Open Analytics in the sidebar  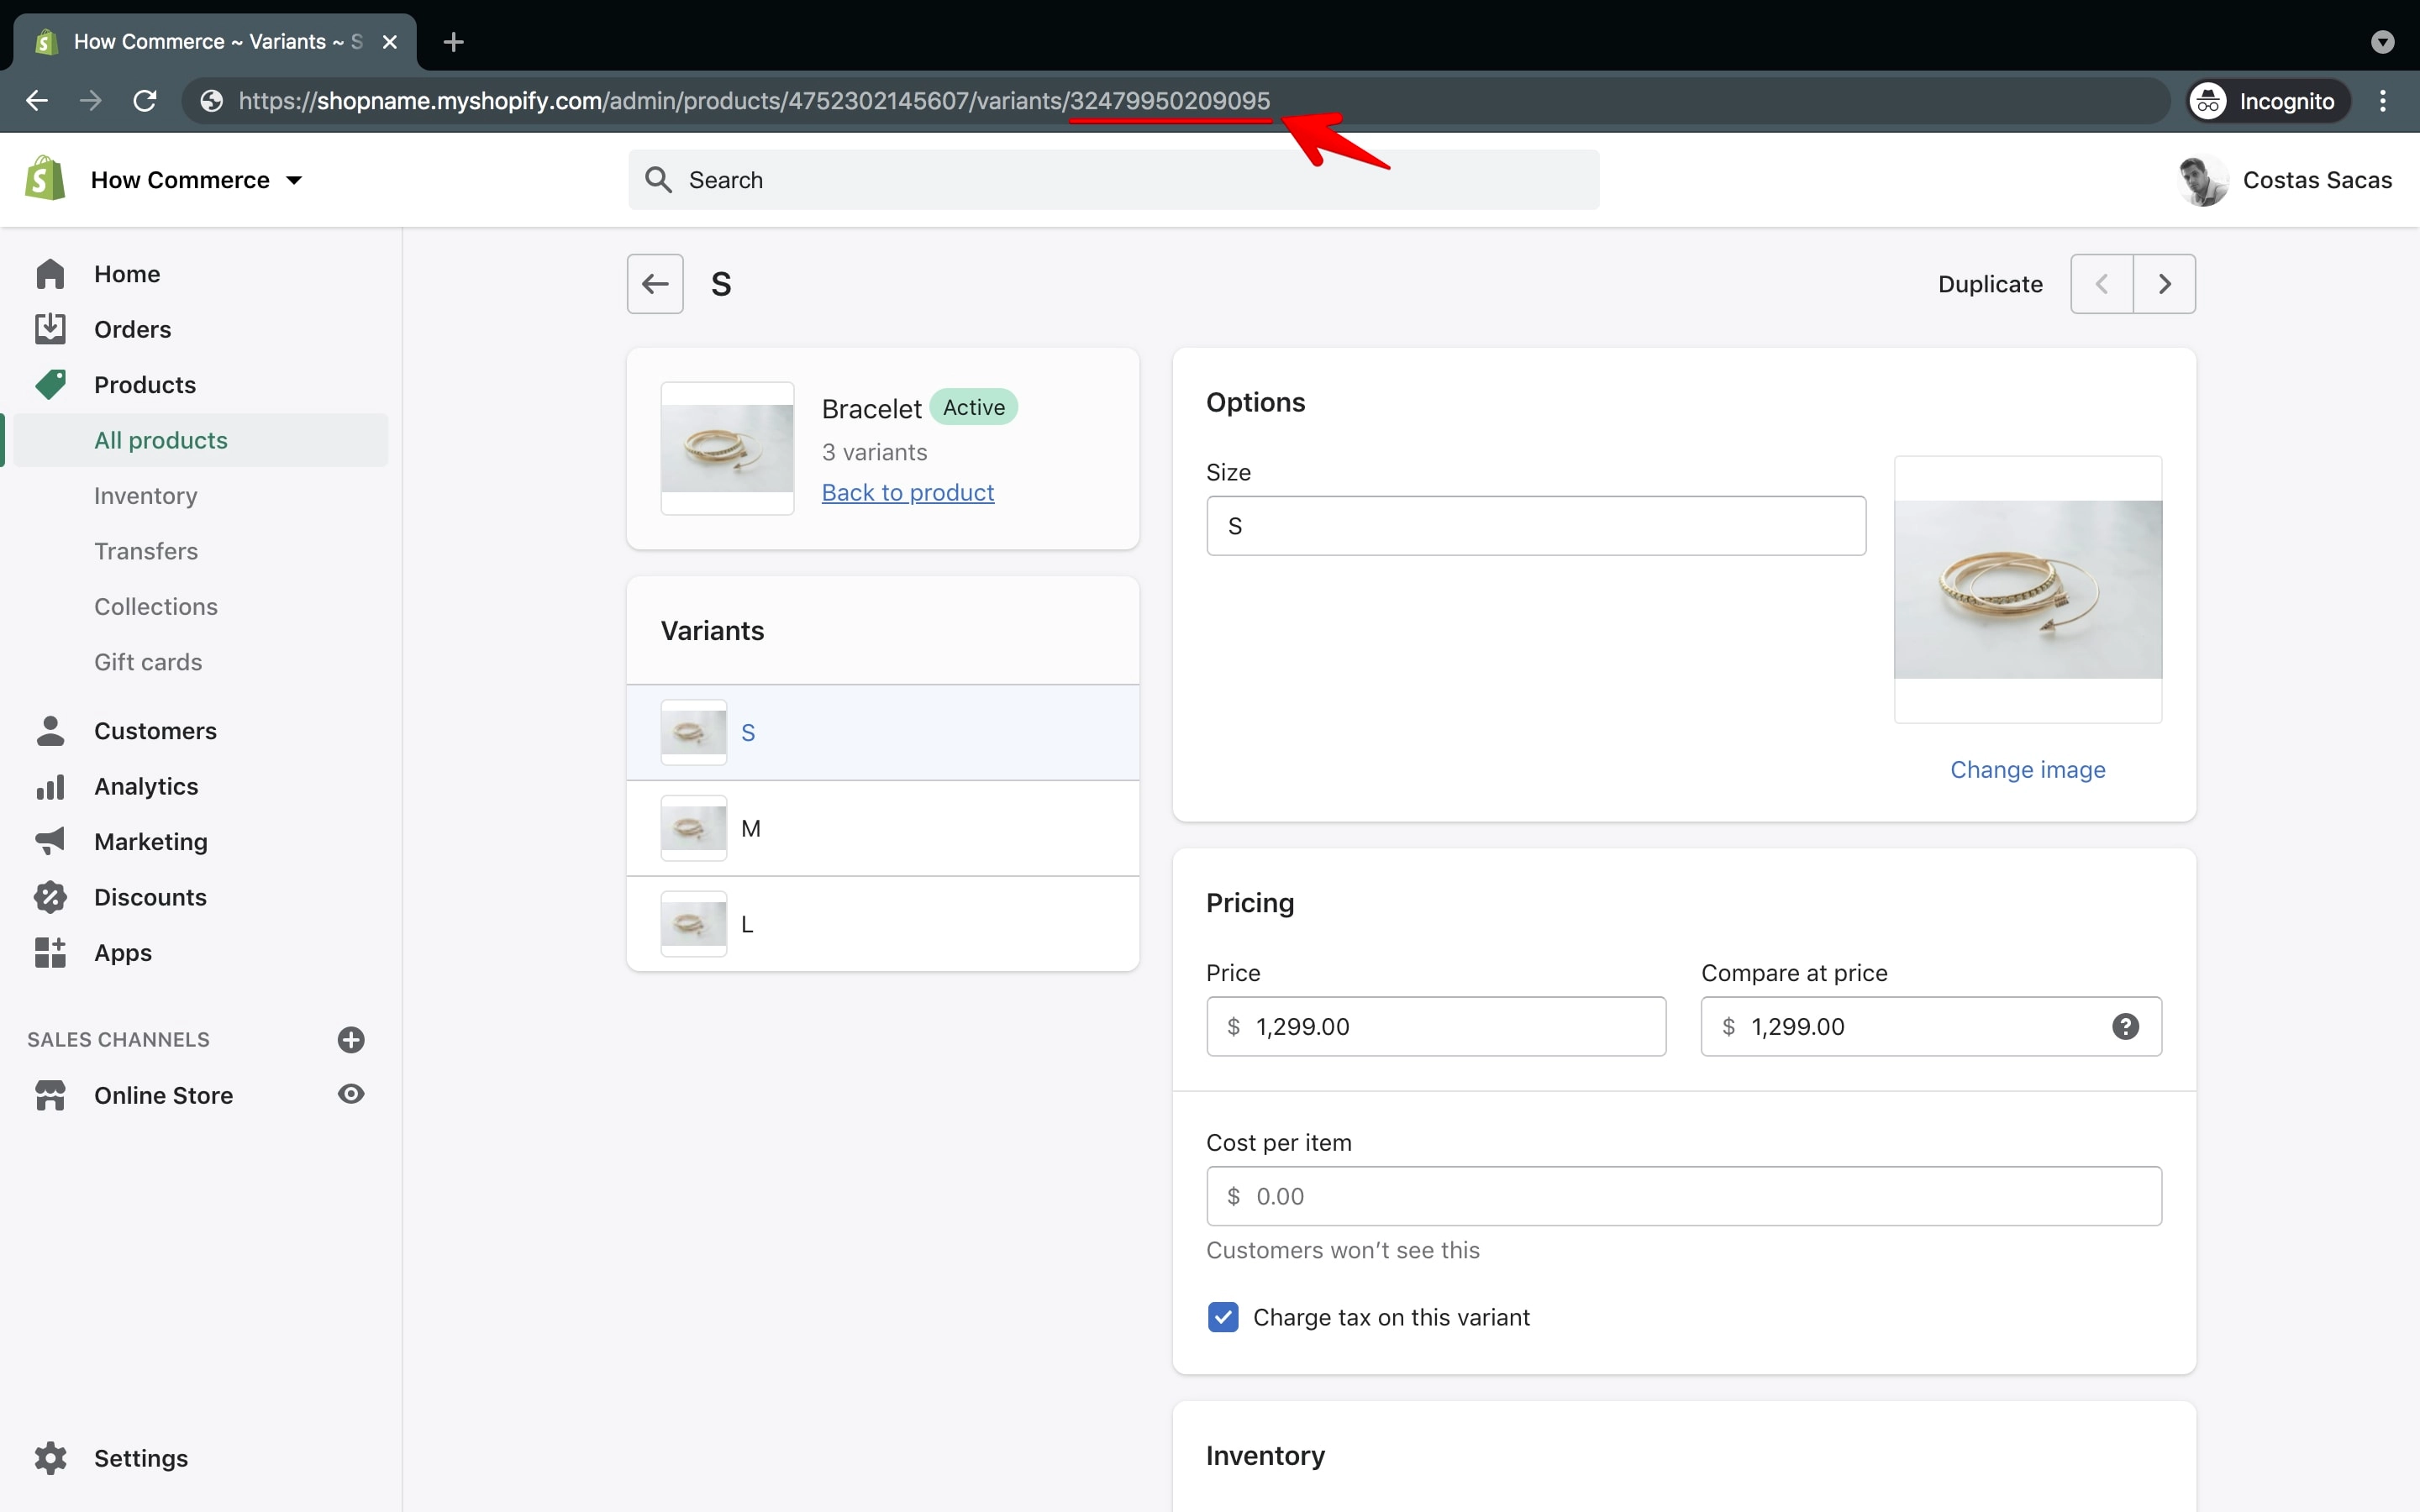(x=146, y=787)
